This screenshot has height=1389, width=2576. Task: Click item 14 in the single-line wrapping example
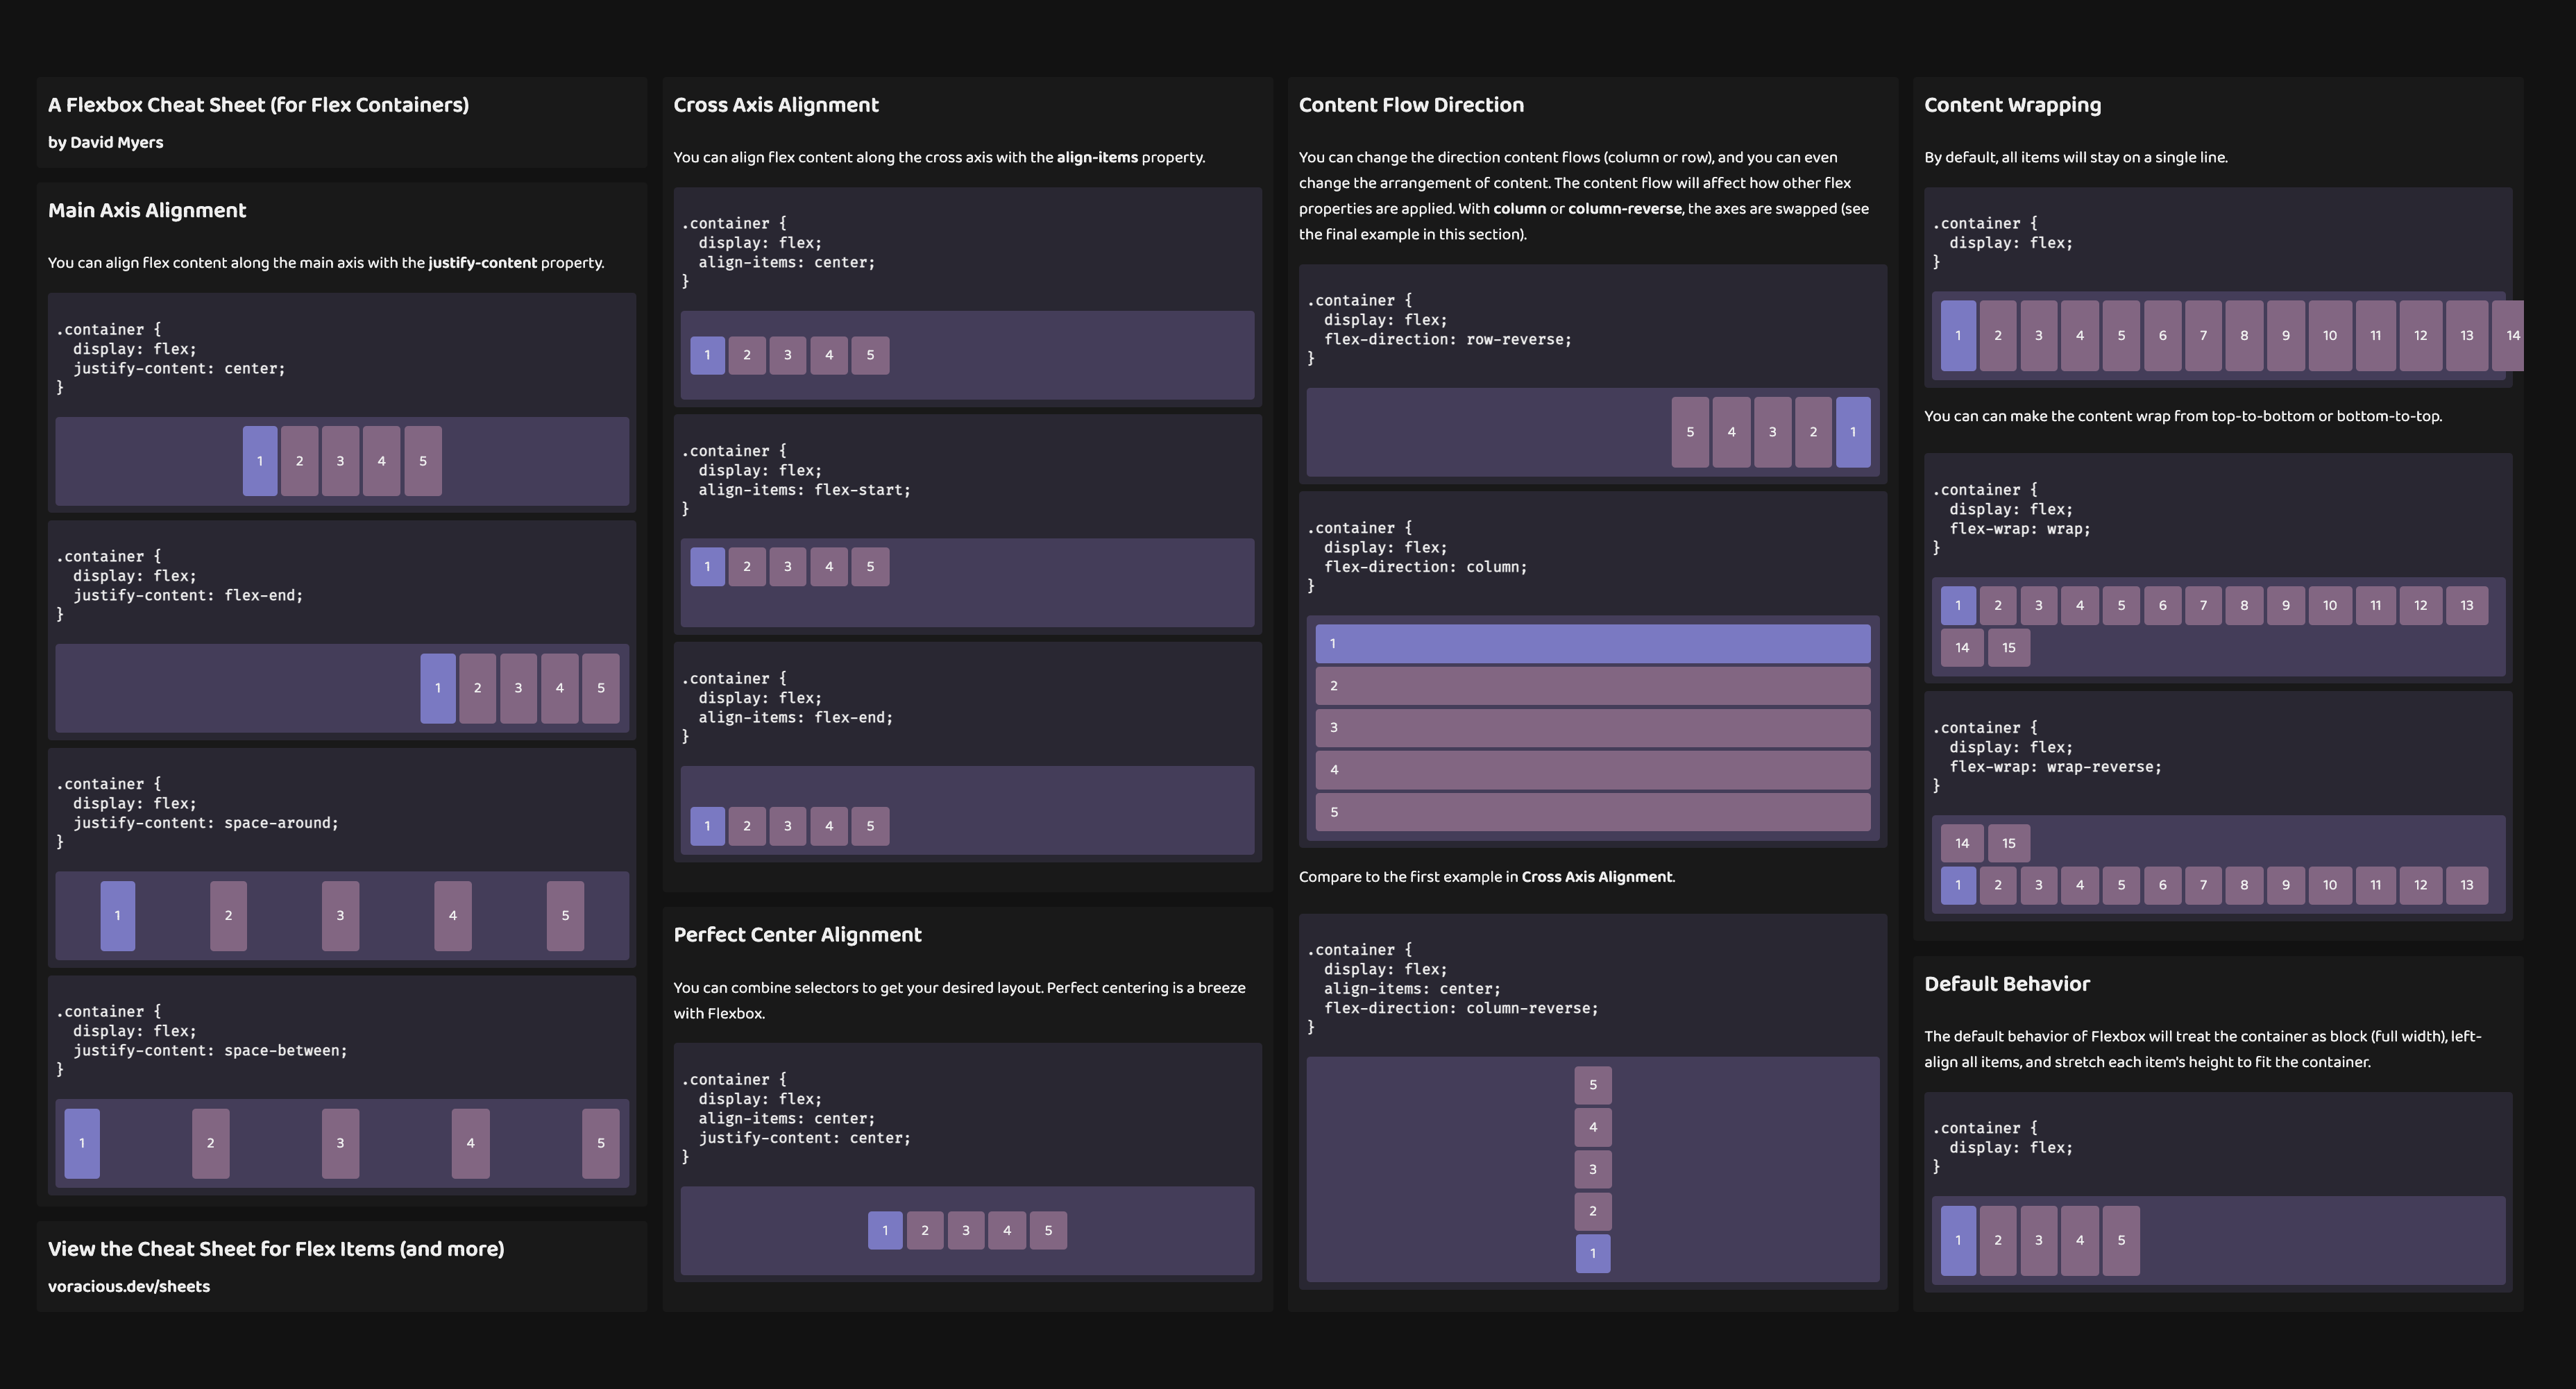[x=2513, y=336]
